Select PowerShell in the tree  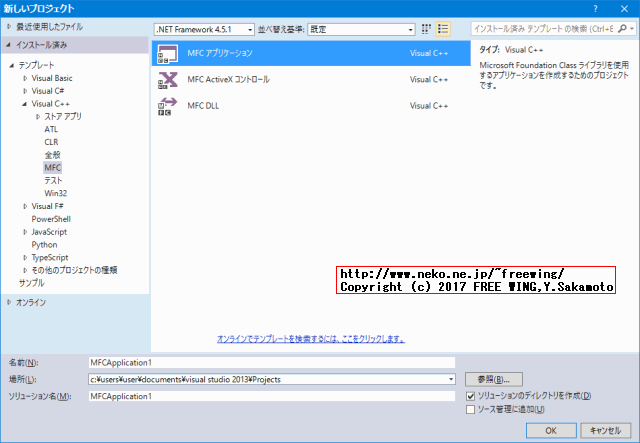pos(51,219)
